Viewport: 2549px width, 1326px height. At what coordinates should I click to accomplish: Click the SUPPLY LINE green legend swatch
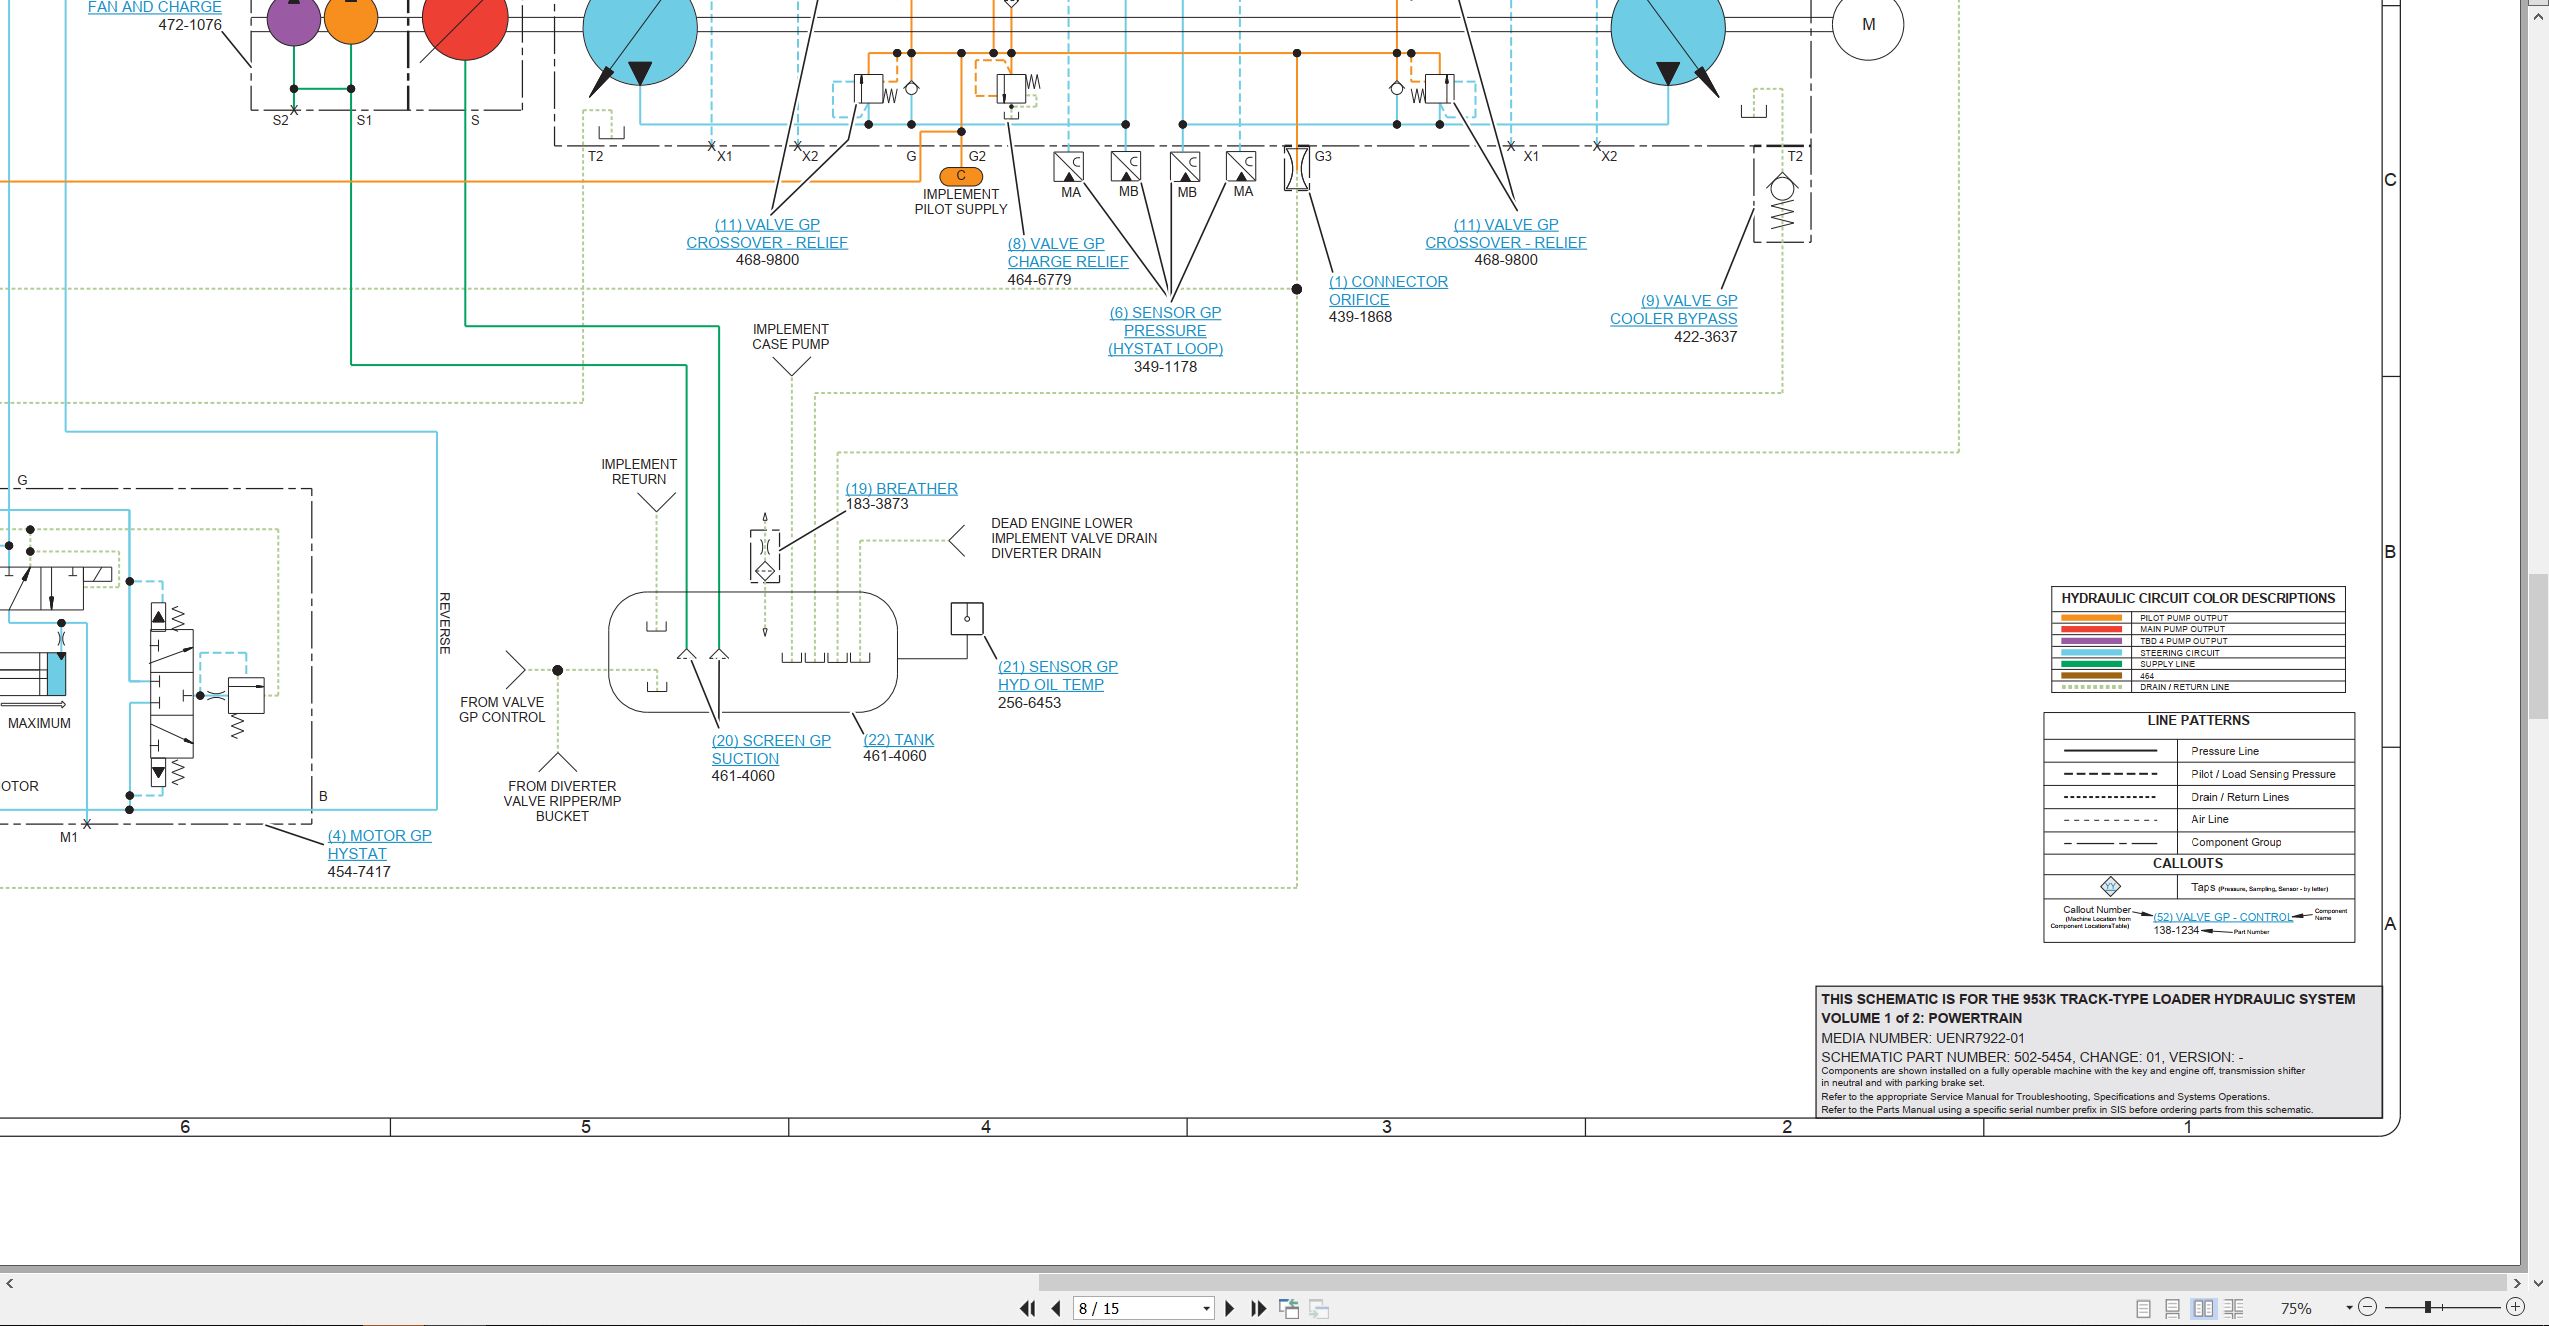click(x=2091, y=664)
